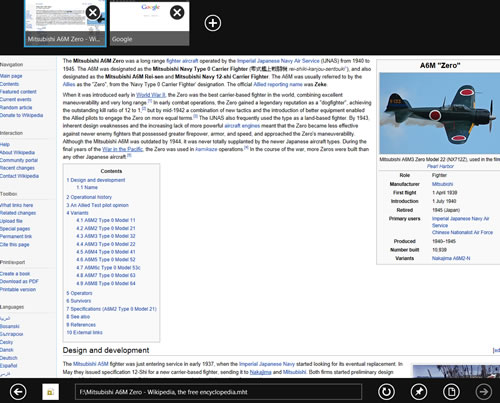Go to '4.9 A6M8 Type 0 Model 64'

[106, 283]
